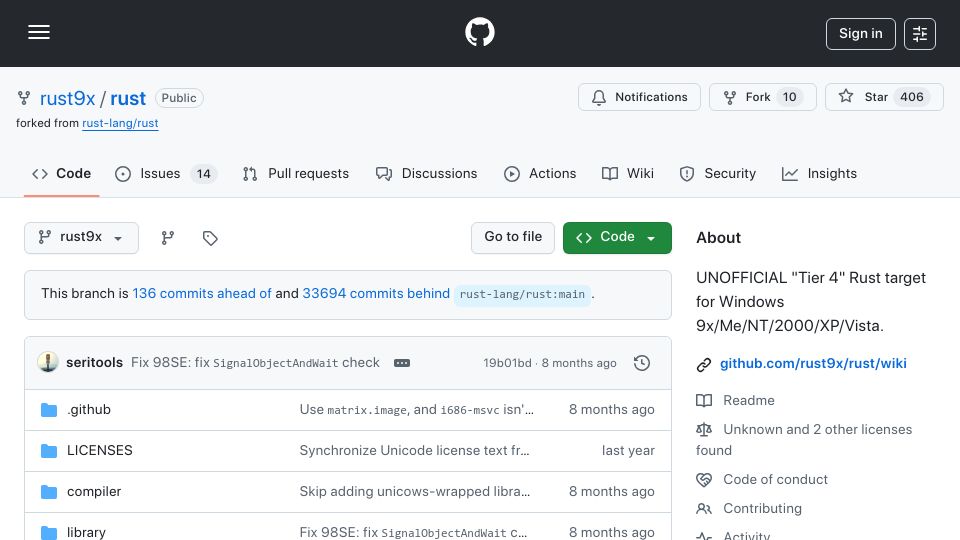
Task: Open seritools avatar image
Action: coord(48,362)
